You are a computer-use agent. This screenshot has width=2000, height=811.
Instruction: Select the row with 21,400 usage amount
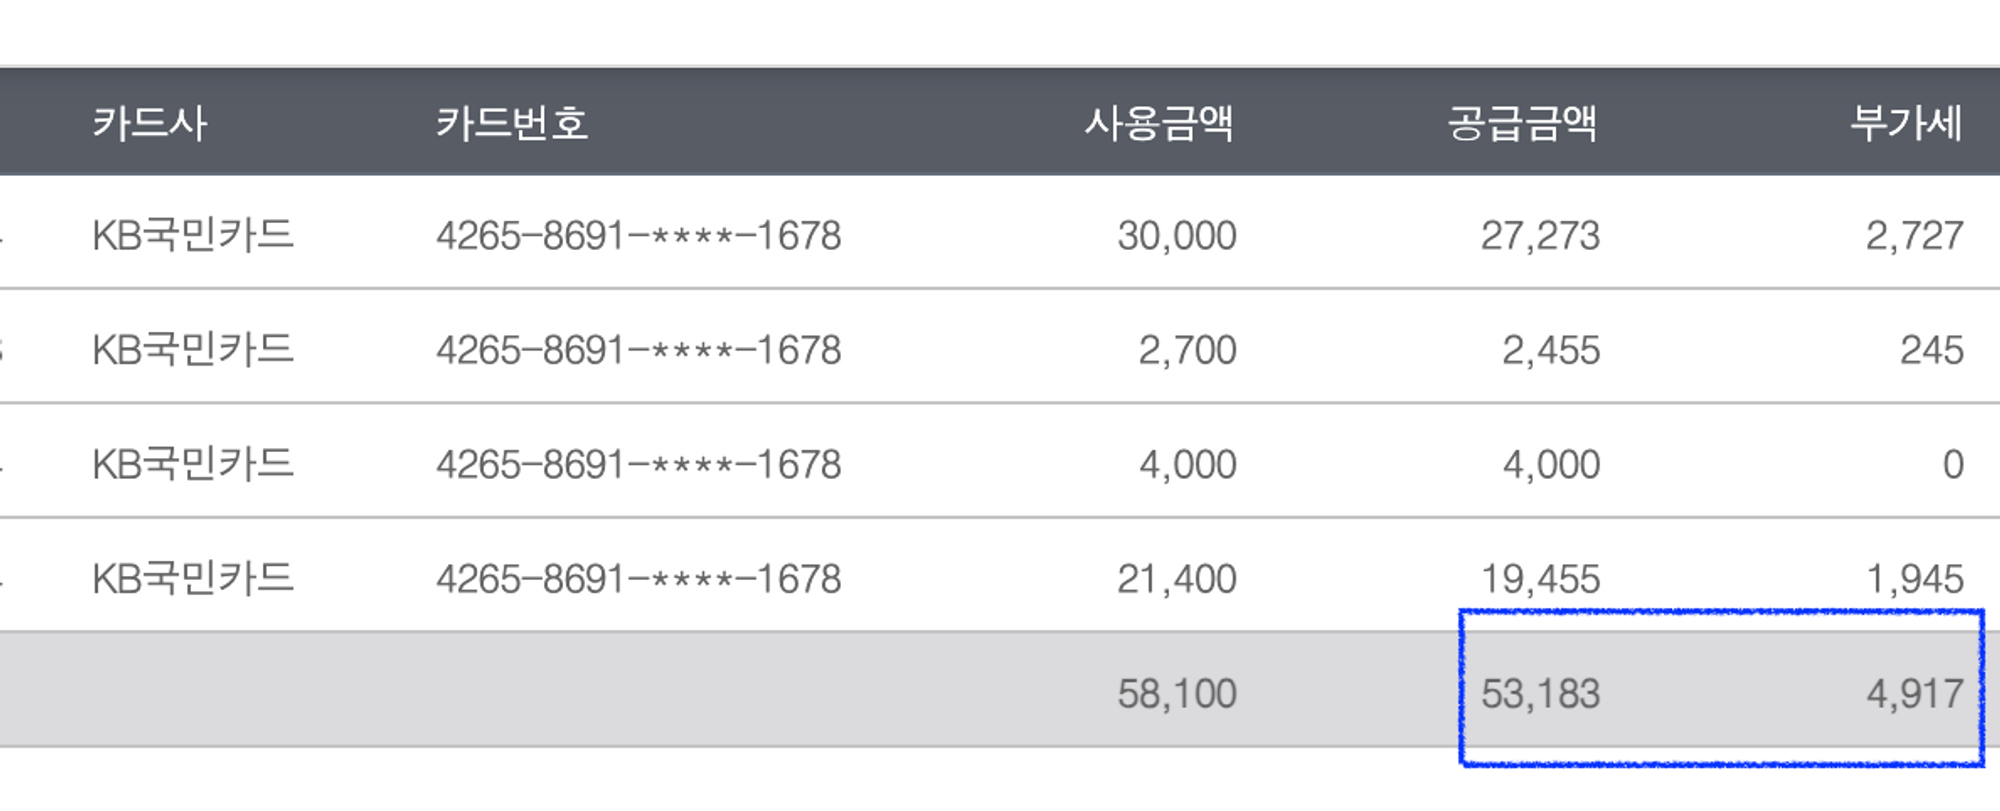point(1000,576)
